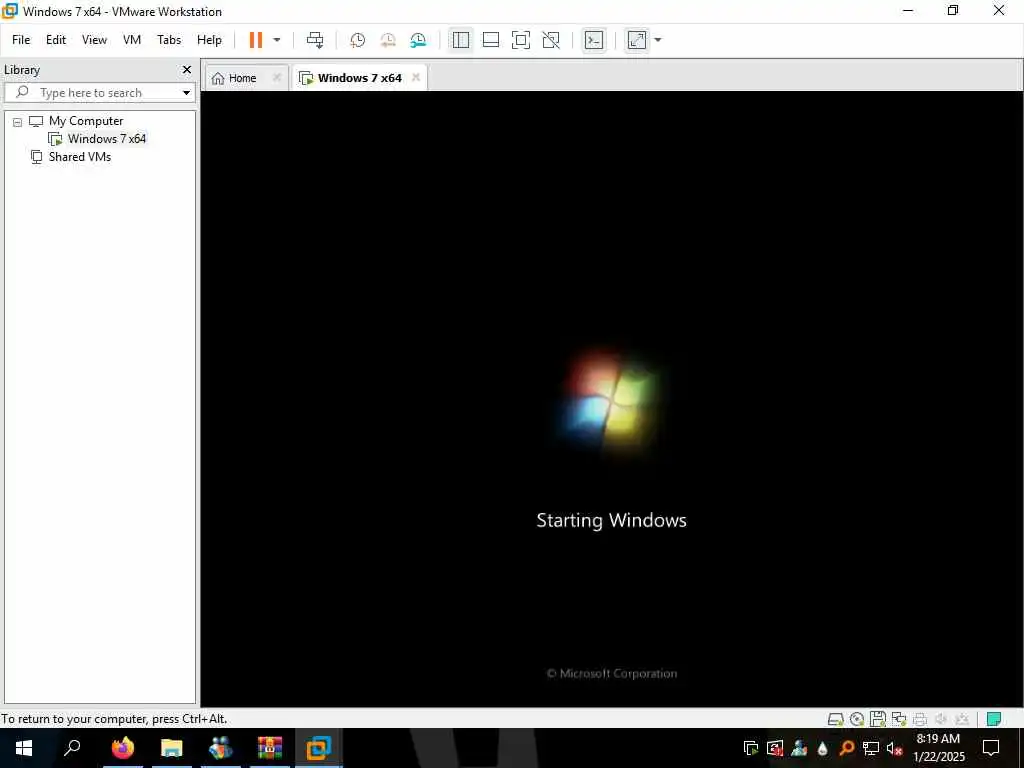
Task: Launch Firefox from the taskbar
Action: coord(122,748)
